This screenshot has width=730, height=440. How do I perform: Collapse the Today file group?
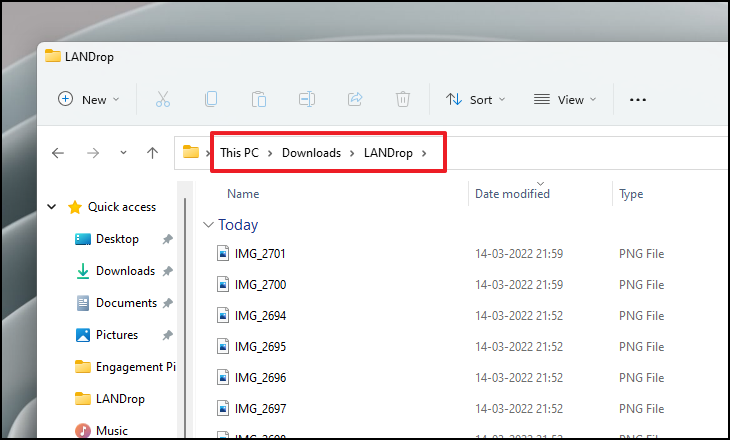[208, 225]
